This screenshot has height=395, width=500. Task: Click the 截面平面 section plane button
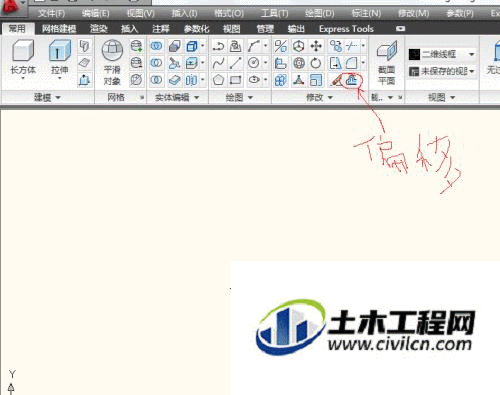click(387, 62)
